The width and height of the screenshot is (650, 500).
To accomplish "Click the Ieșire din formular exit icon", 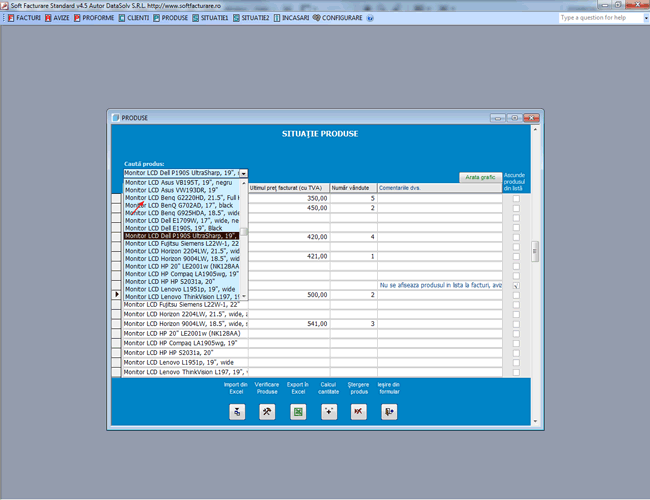I will click(389, 412).
